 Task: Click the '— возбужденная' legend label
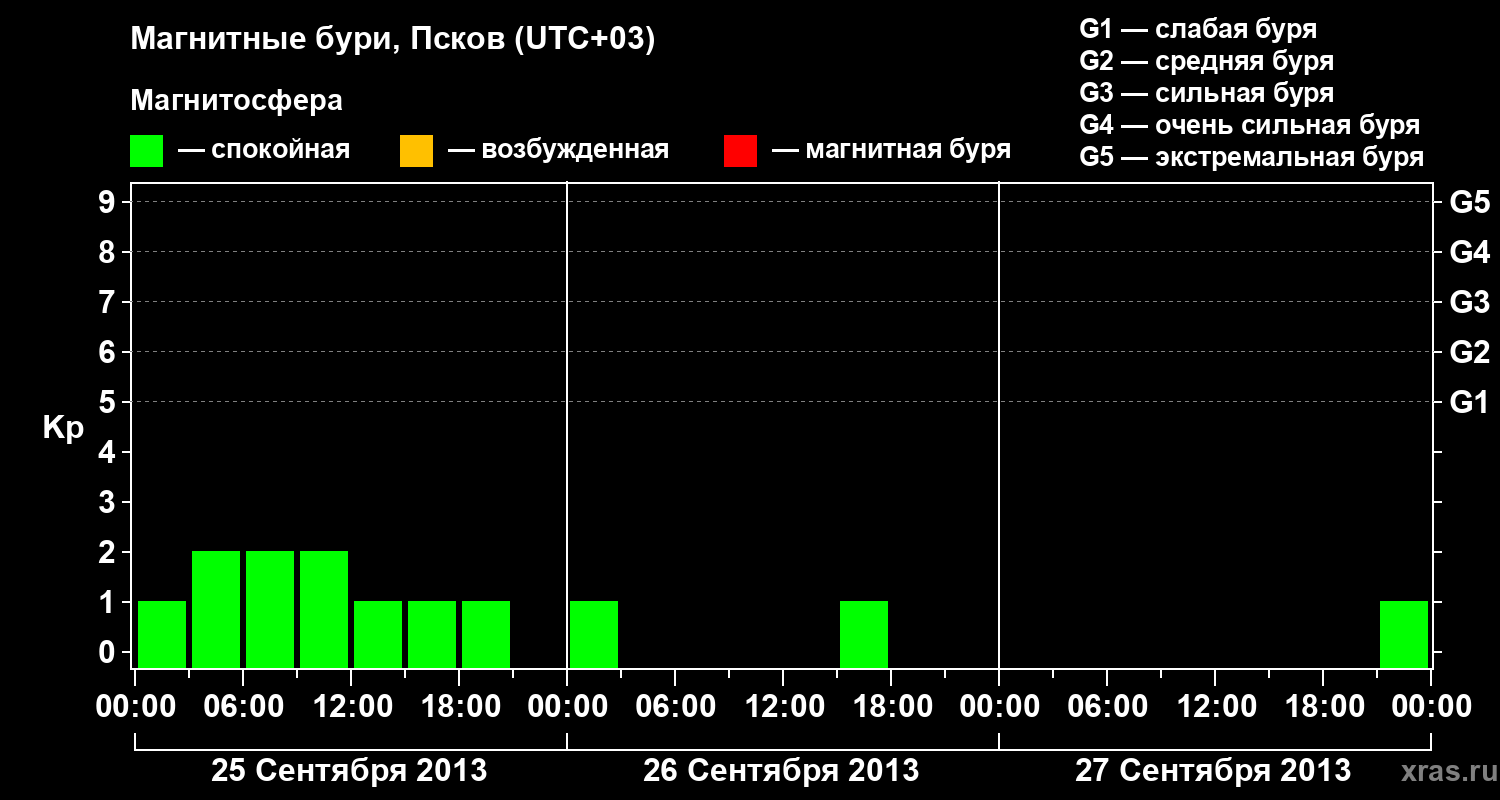tap(558, 150)
